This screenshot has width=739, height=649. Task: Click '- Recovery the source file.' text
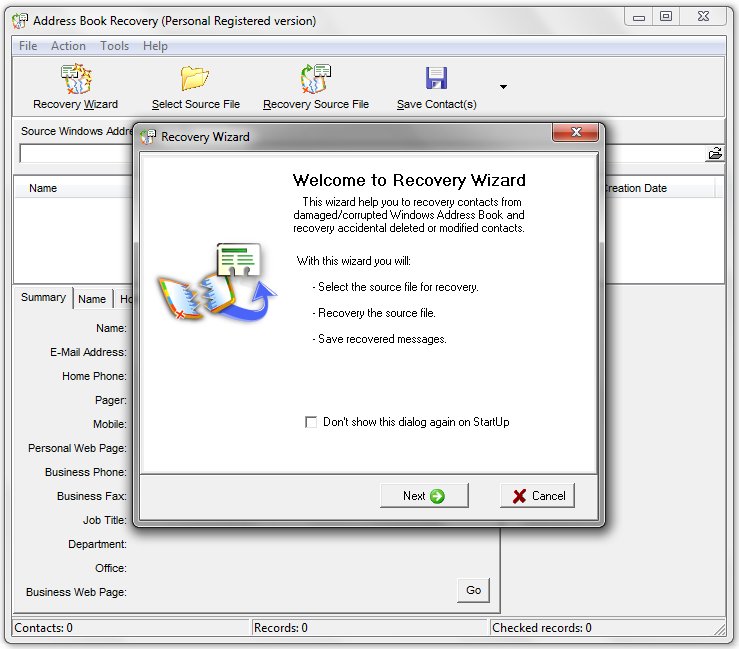[x=374, y=313]
